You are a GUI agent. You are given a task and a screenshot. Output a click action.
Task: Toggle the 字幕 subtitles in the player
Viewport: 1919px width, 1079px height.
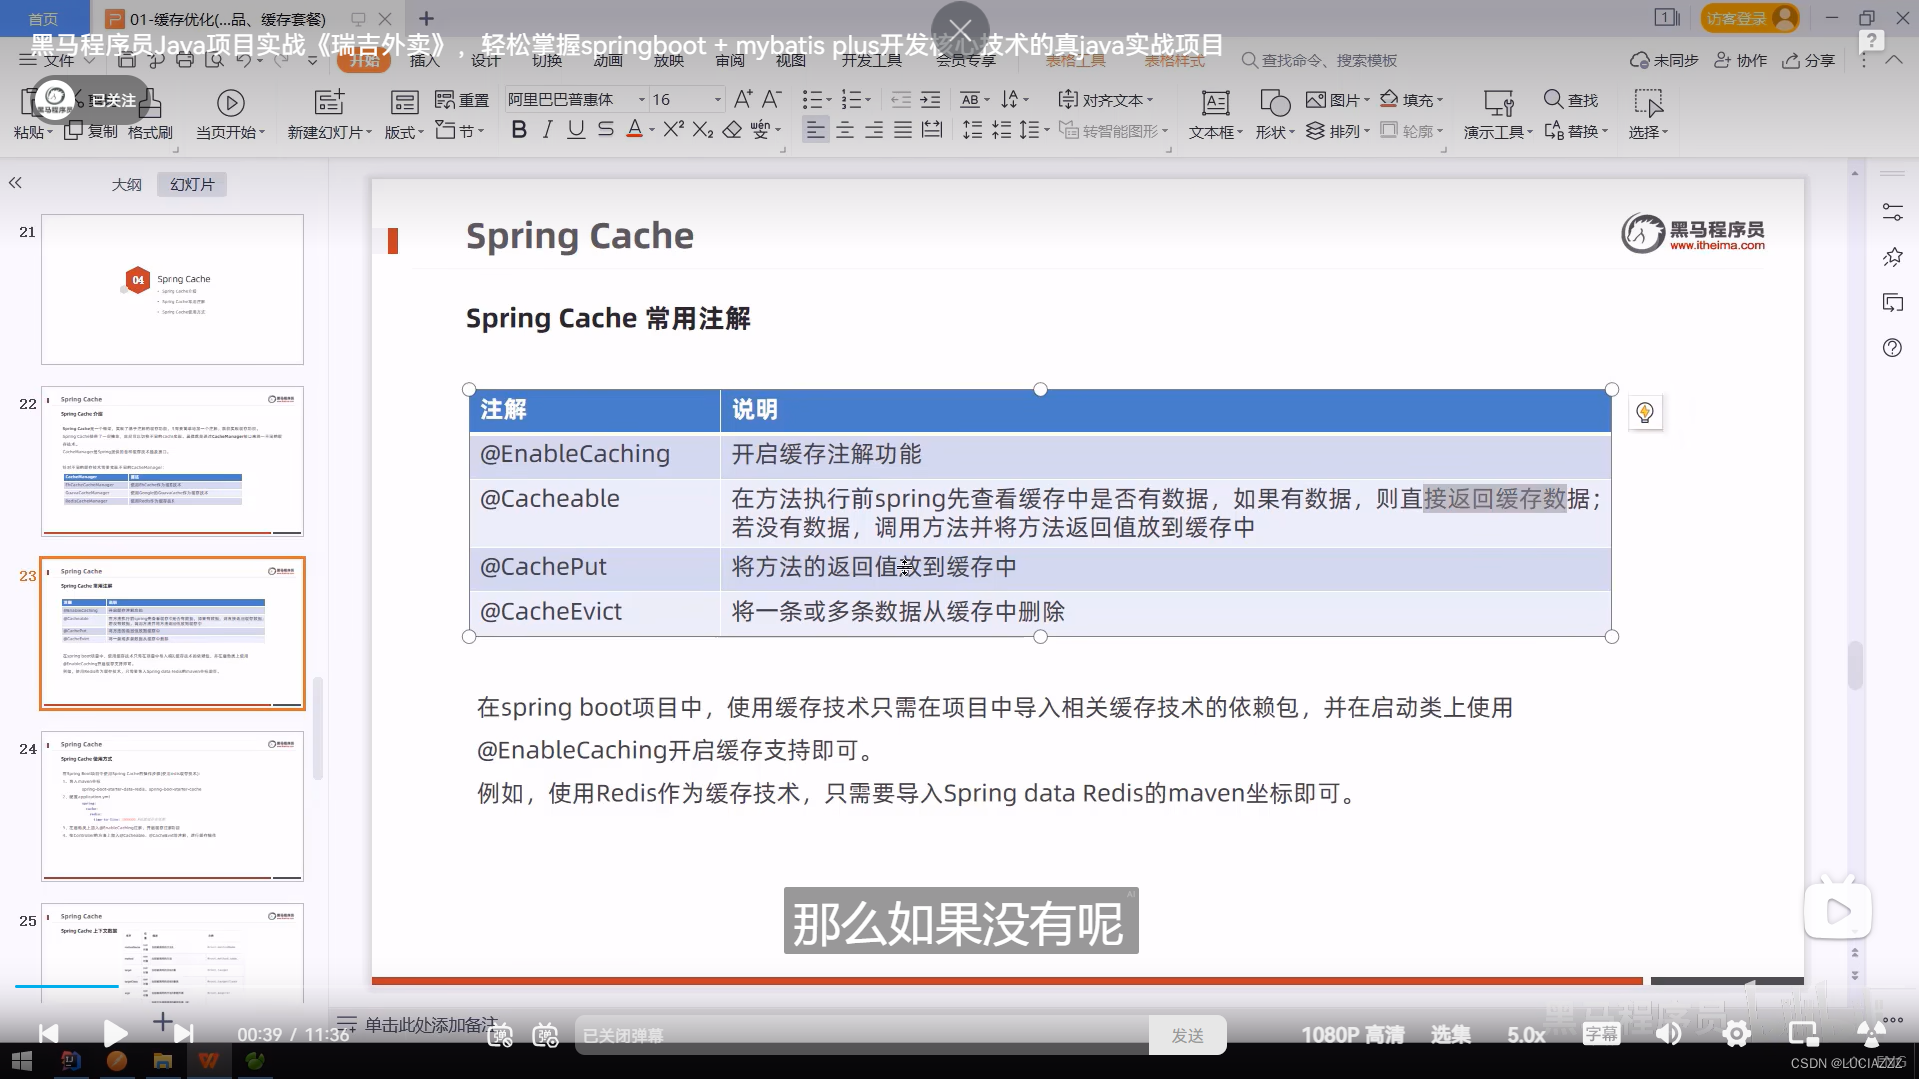click(x=1600, y=1034)
